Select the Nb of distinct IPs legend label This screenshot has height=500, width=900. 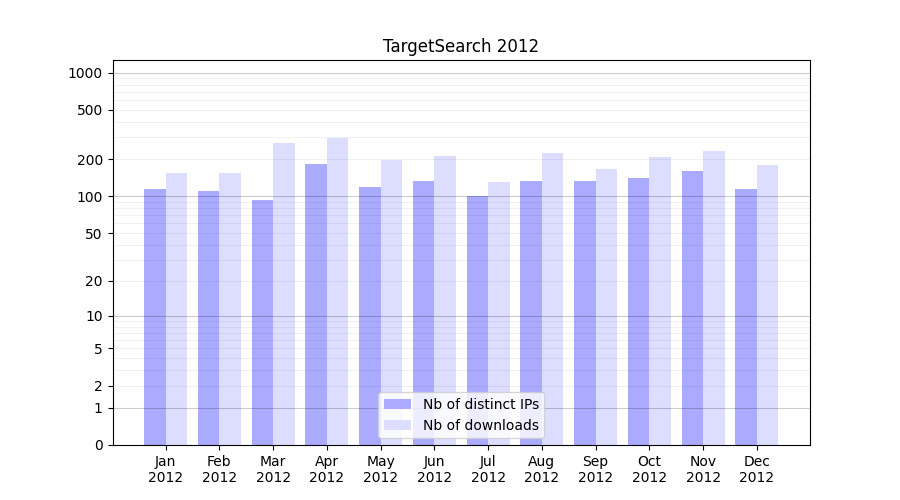tap(480, 404)
